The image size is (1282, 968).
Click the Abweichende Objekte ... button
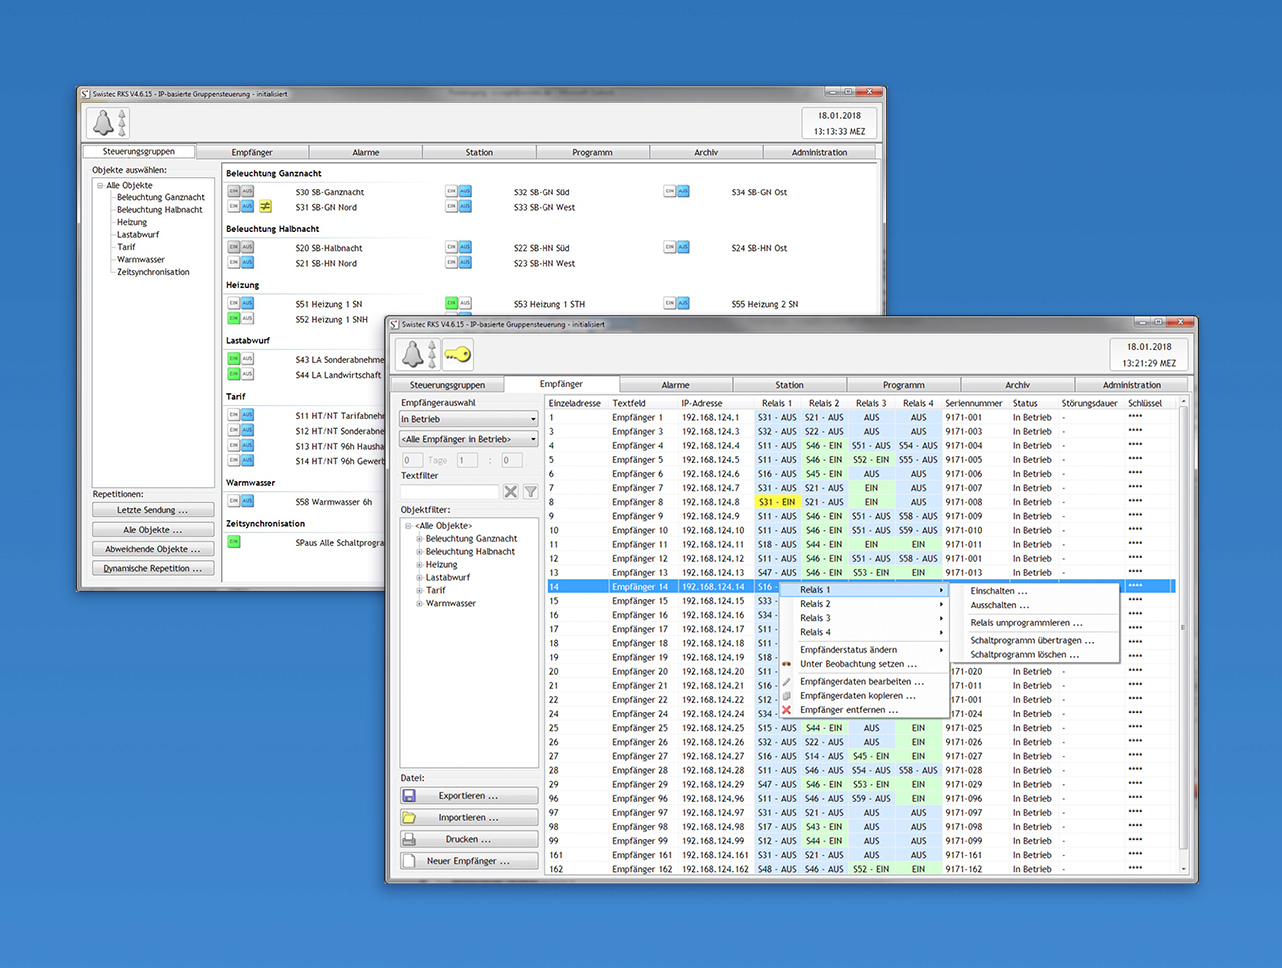(x=153, y=549)
